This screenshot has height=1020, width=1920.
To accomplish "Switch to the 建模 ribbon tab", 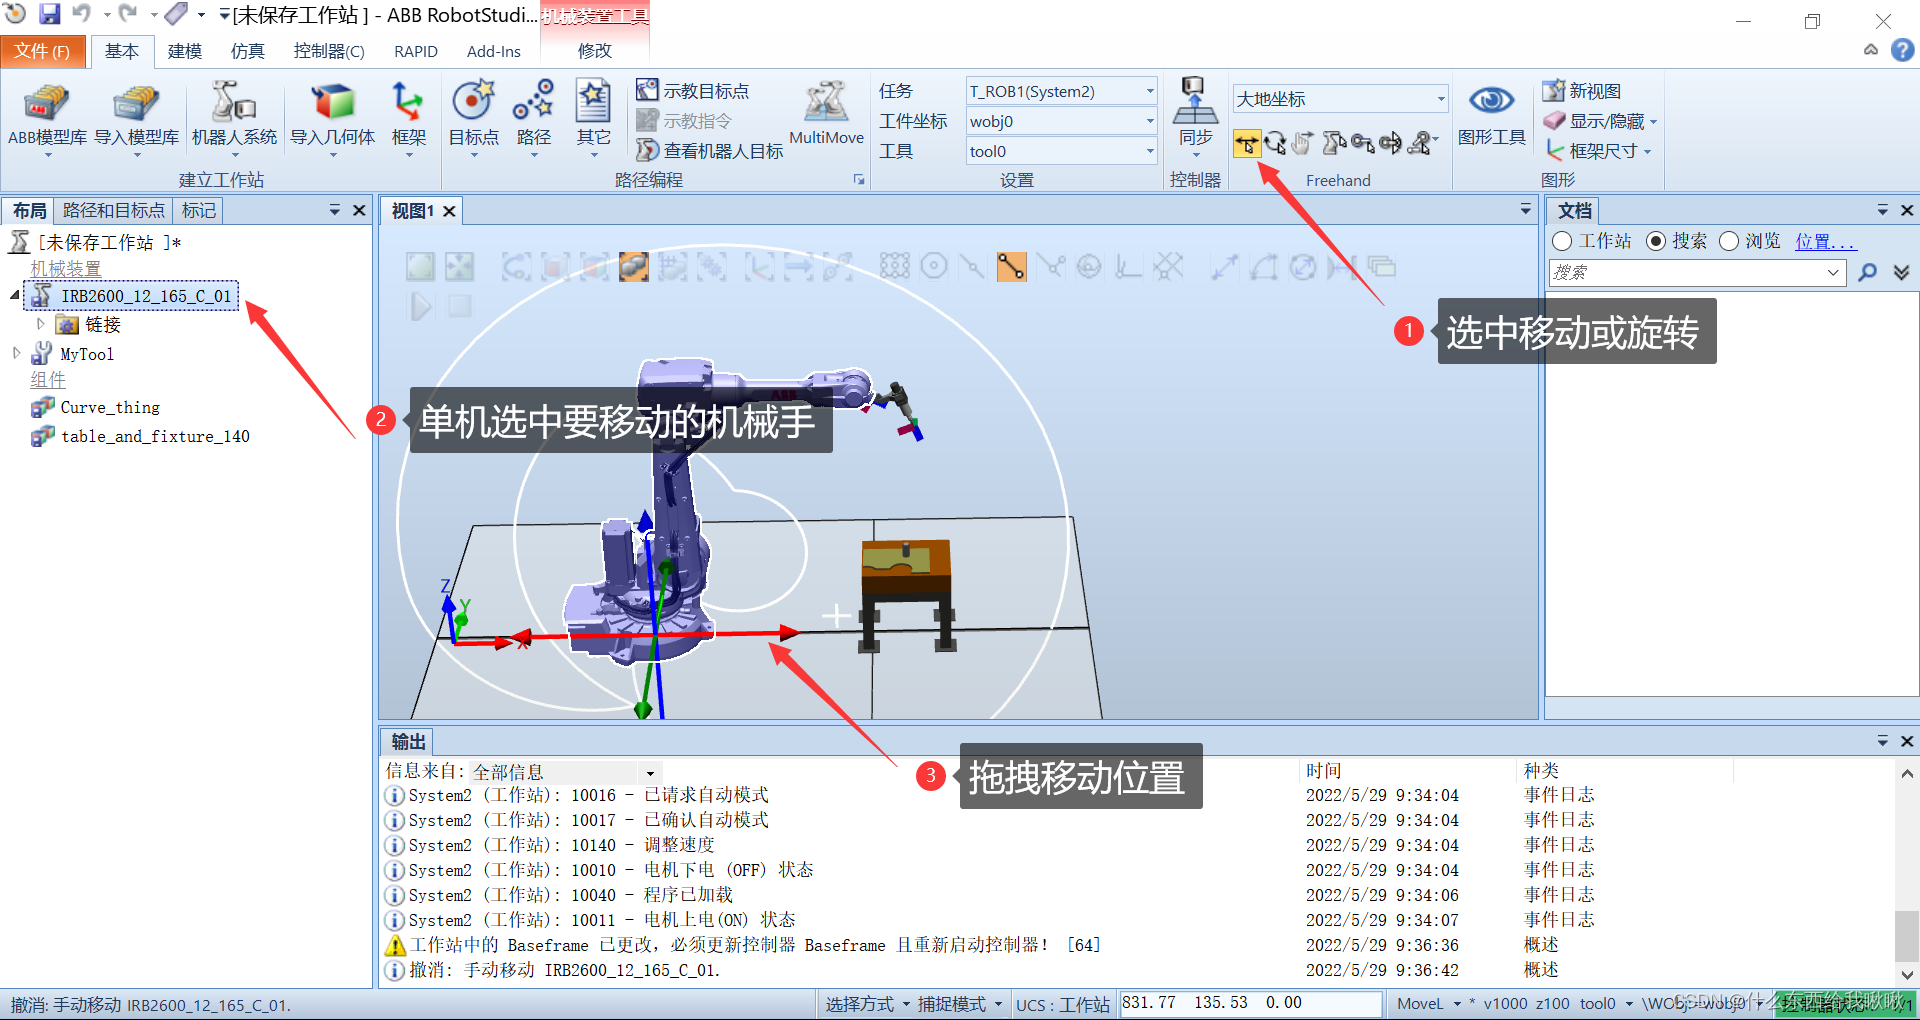I will click(x=184, y=51).
